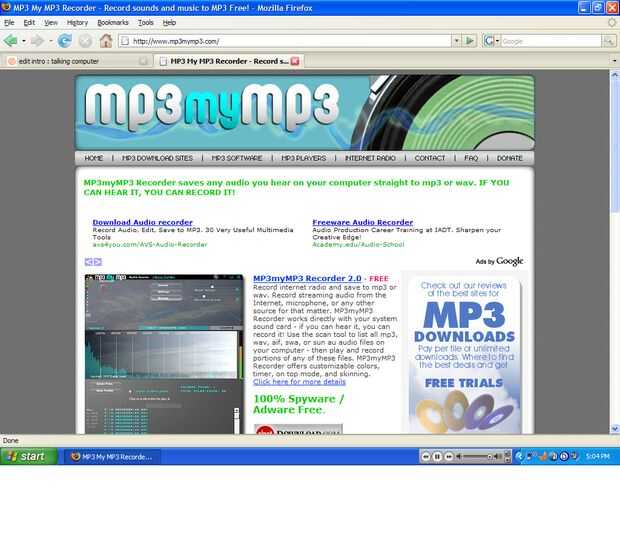Open the History menu
This screenshot has height=552, width=620.
(78, 23)
